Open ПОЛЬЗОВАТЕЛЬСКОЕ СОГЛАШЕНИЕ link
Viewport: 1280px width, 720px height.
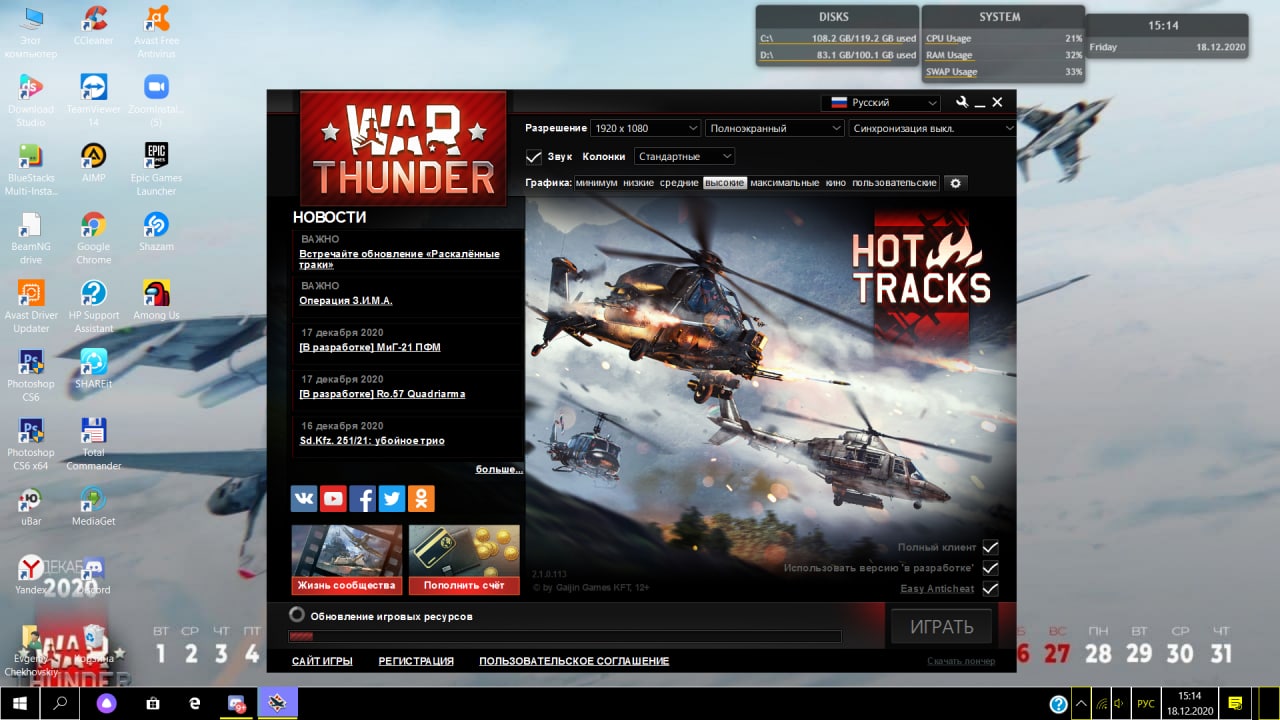click(574, 661)
